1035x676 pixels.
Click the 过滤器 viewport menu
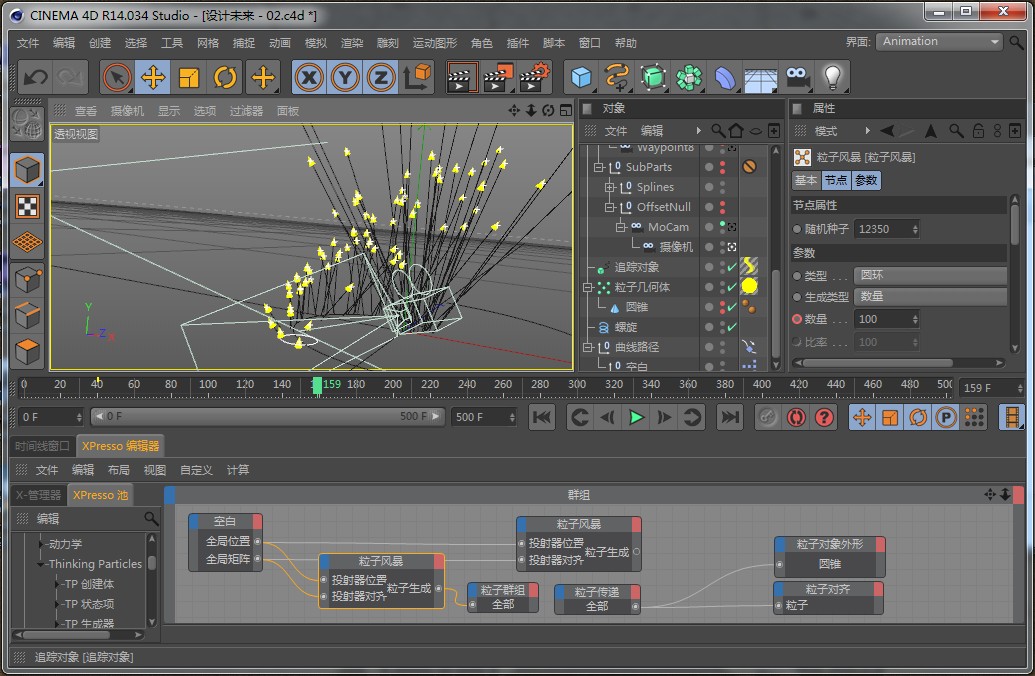tap(246, 111)
